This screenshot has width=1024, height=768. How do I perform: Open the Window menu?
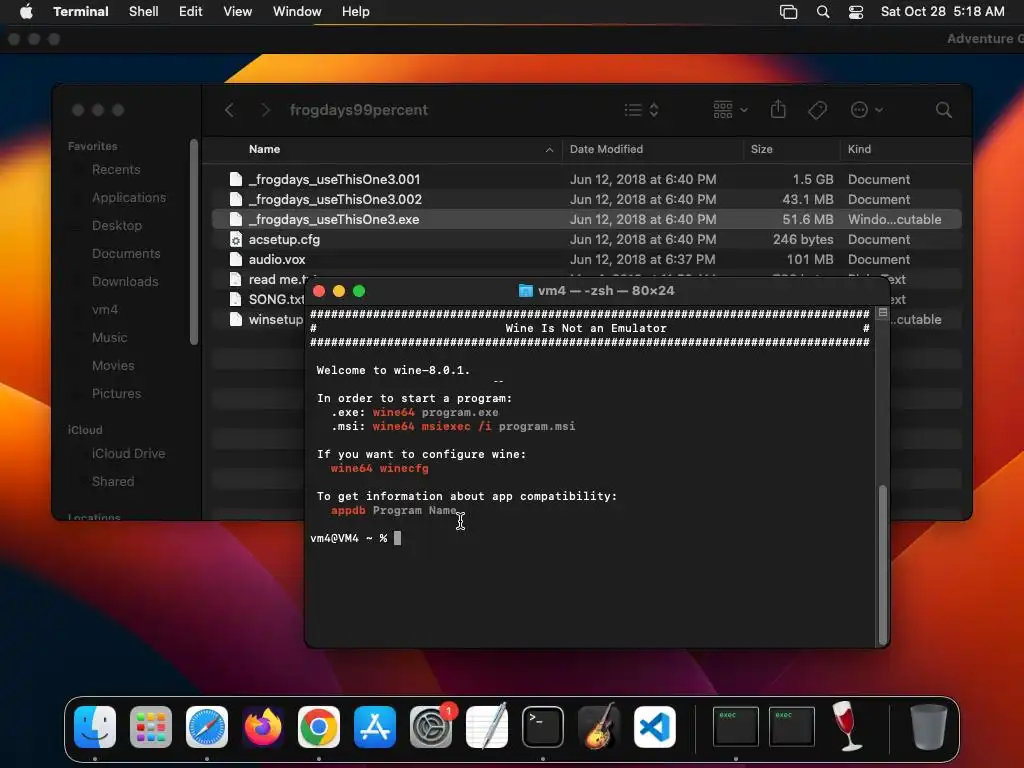(x=297, y=12)
